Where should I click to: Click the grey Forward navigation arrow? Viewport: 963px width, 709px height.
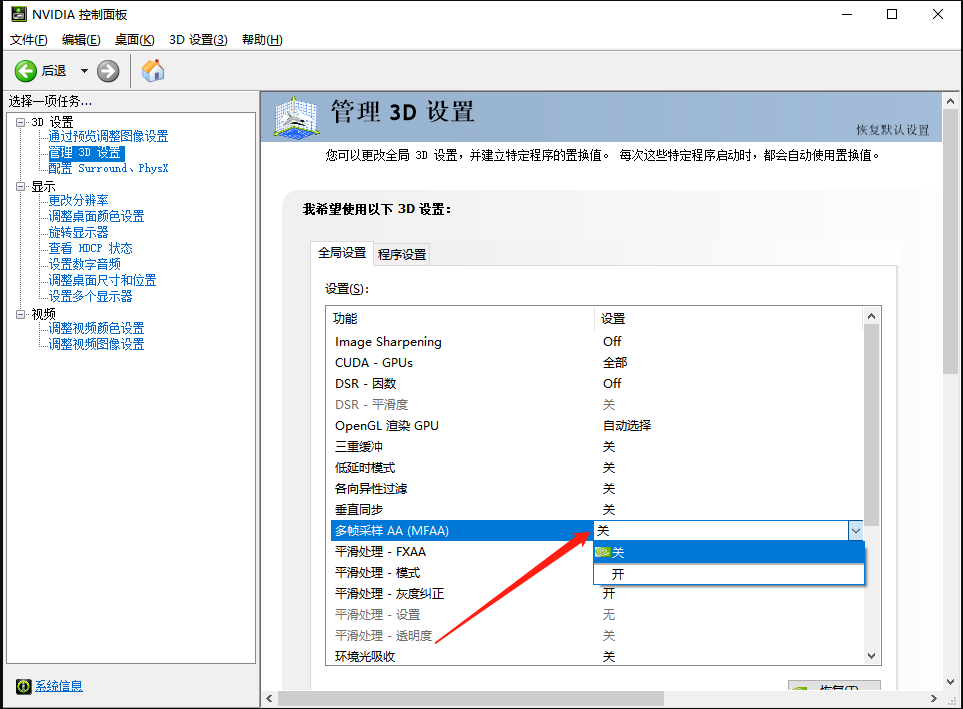pos(106,71)
